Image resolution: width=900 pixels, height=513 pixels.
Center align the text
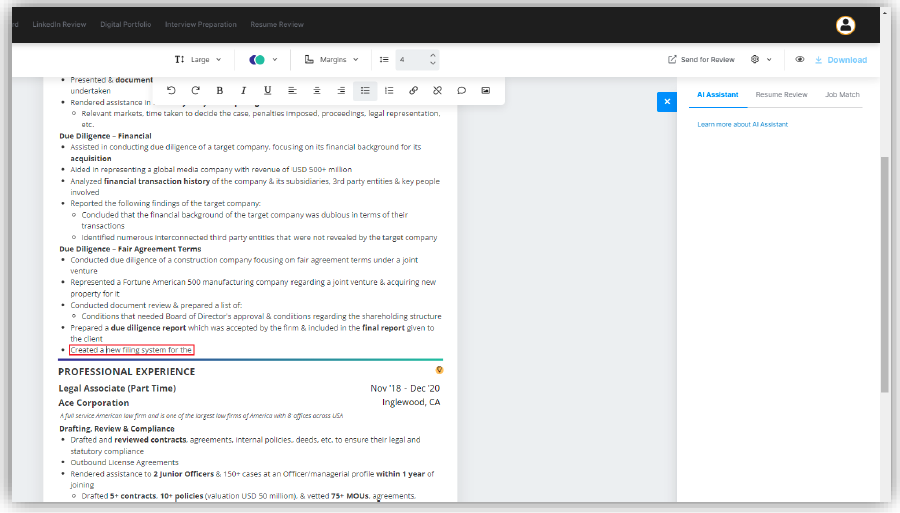pos(317,90)
